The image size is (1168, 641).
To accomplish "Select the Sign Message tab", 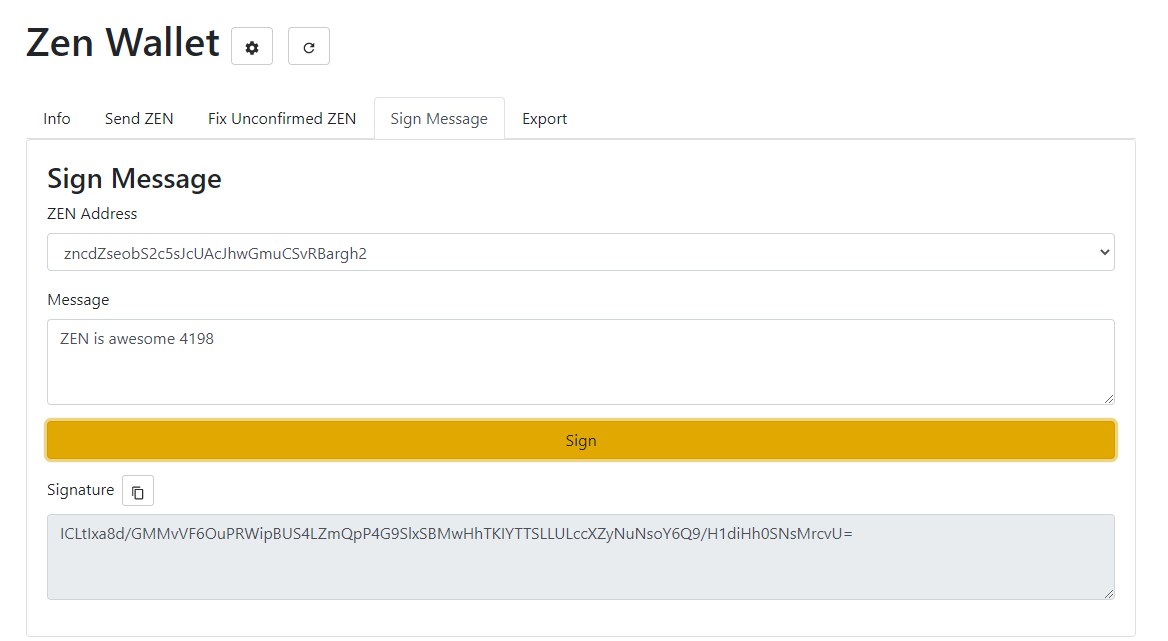I will [439, 118].
